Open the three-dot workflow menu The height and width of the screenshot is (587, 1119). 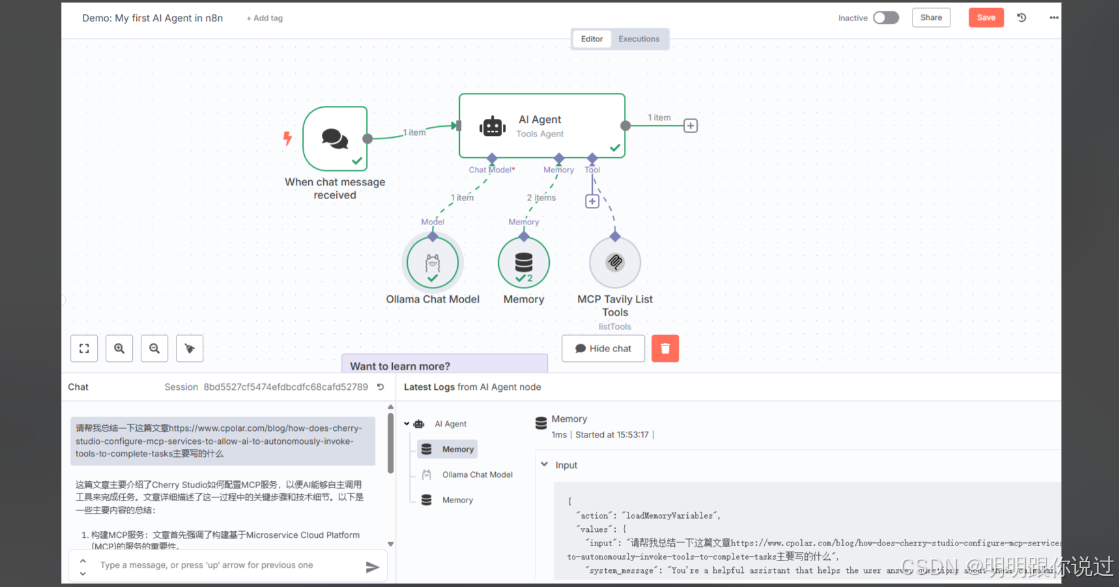(1053, 18)
